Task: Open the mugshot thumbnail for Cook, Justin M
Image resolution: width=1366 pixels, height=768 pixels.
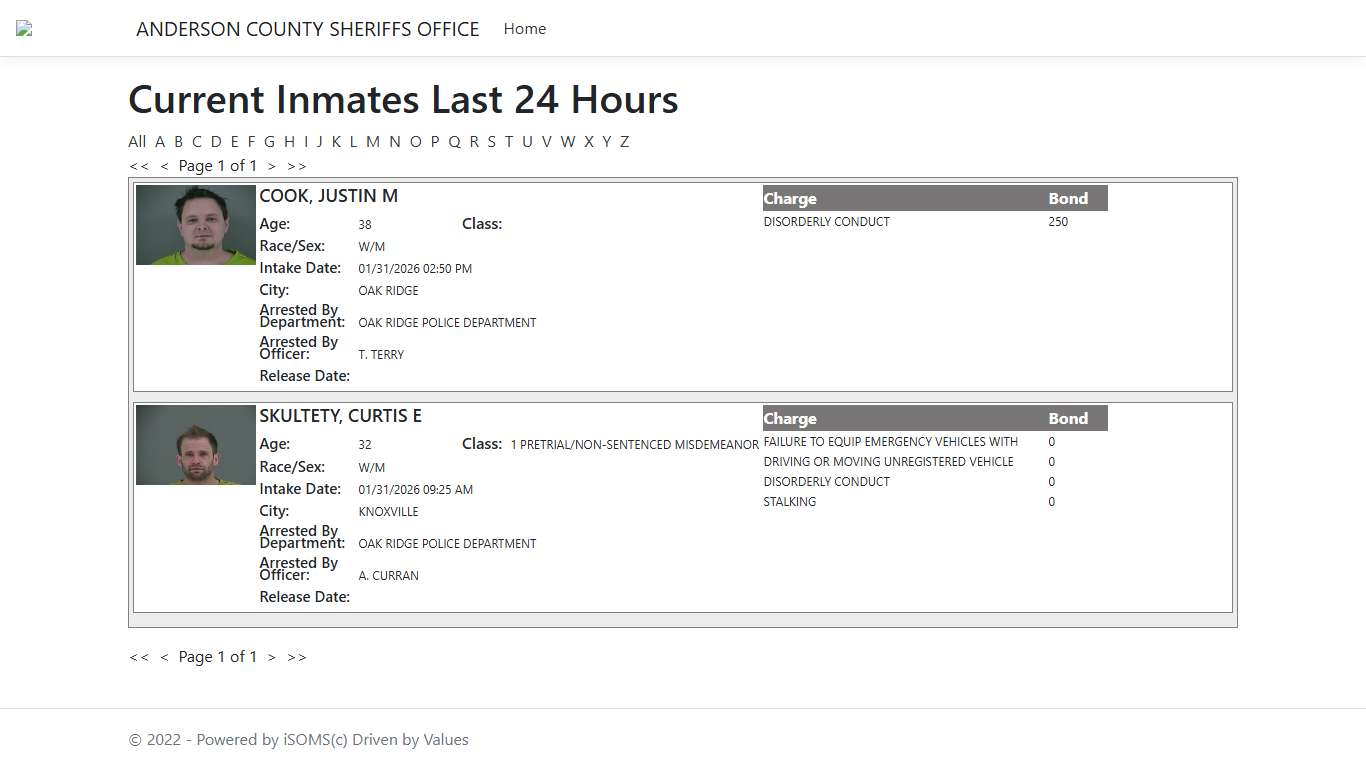Action: (x=196, y=225)
